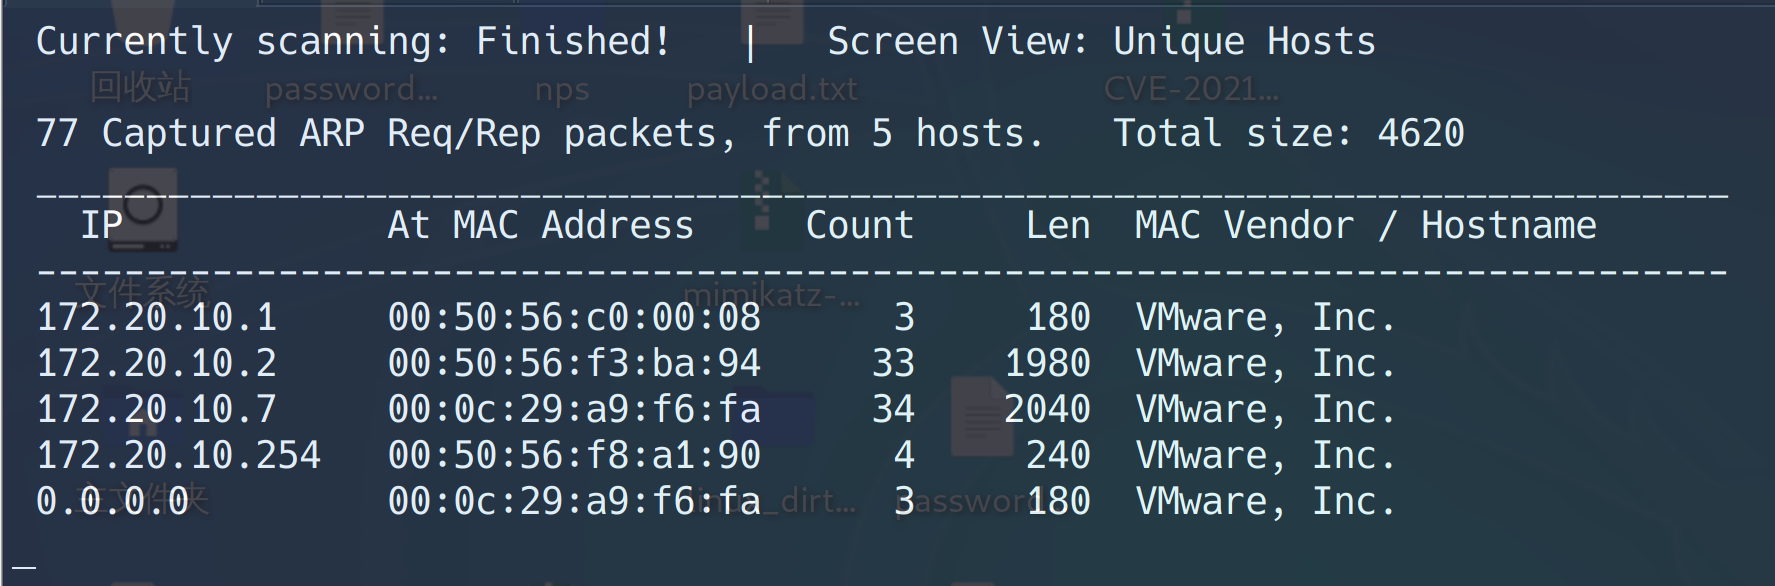Click the 'Count' column header

[x=860, y=226]
